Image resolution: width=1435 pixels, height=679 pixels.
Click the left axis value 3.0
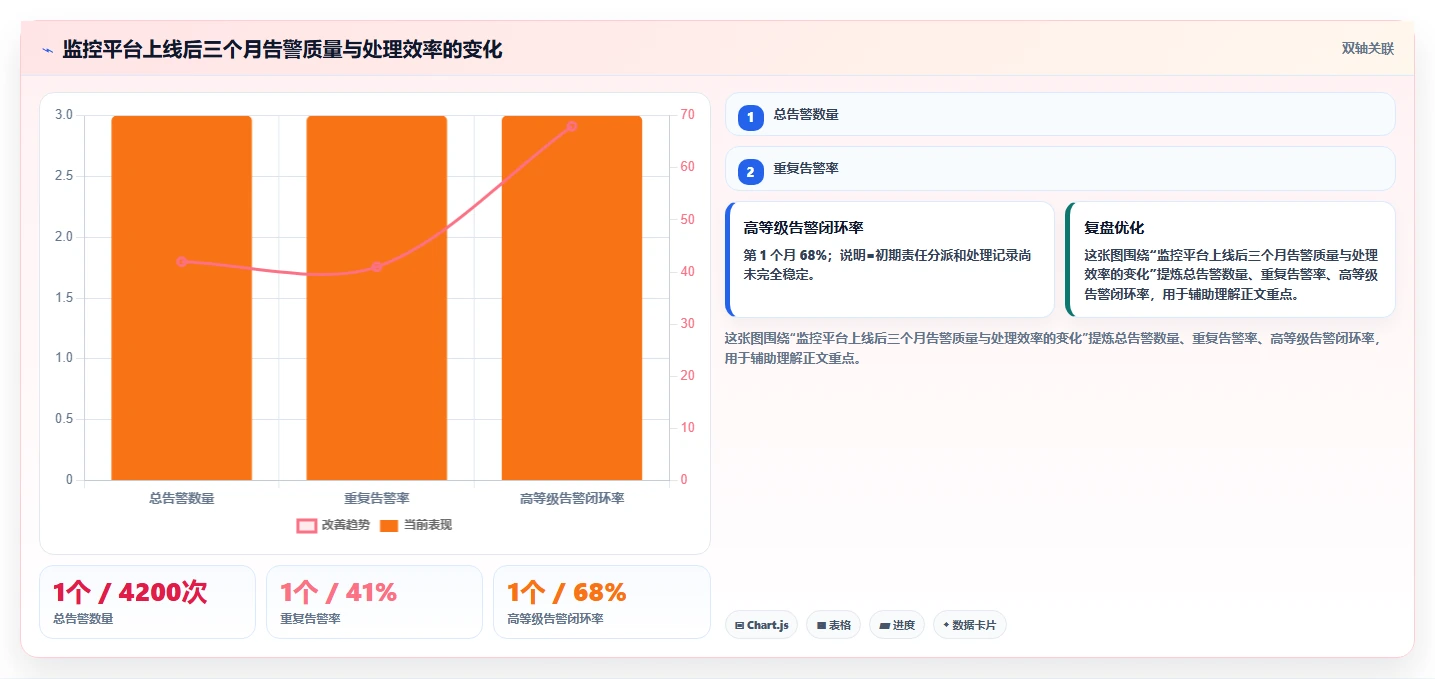[x=64, y=115]
